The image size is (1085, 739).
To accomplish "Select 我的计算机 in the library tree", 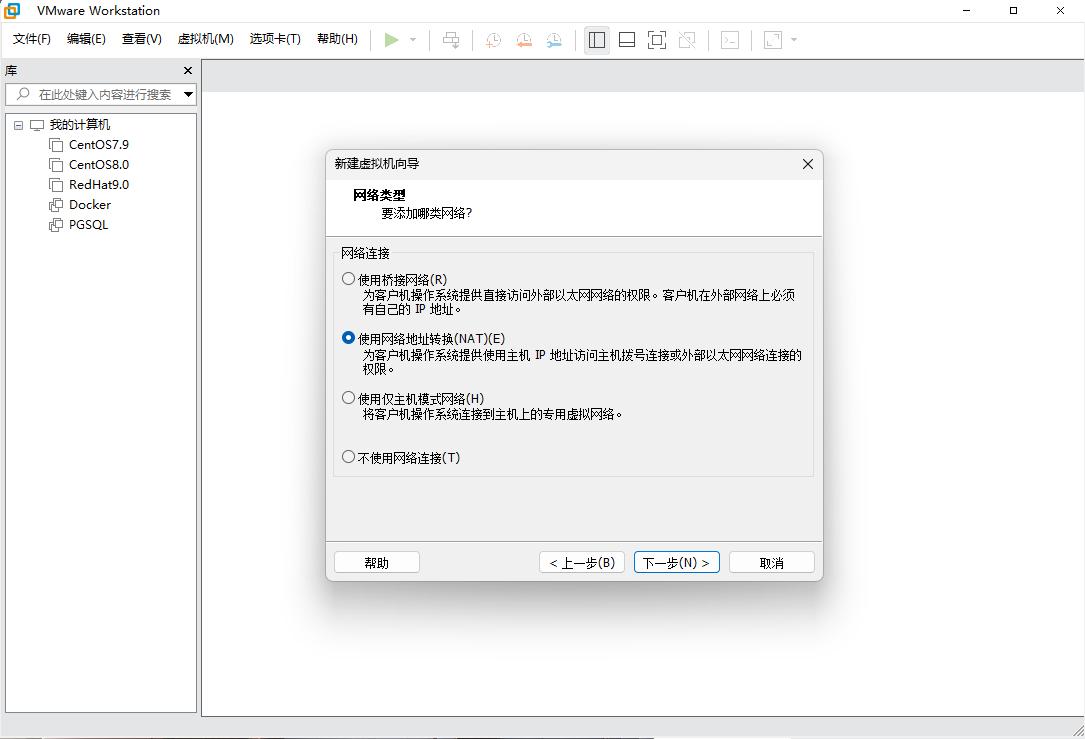I will (80, 125).
